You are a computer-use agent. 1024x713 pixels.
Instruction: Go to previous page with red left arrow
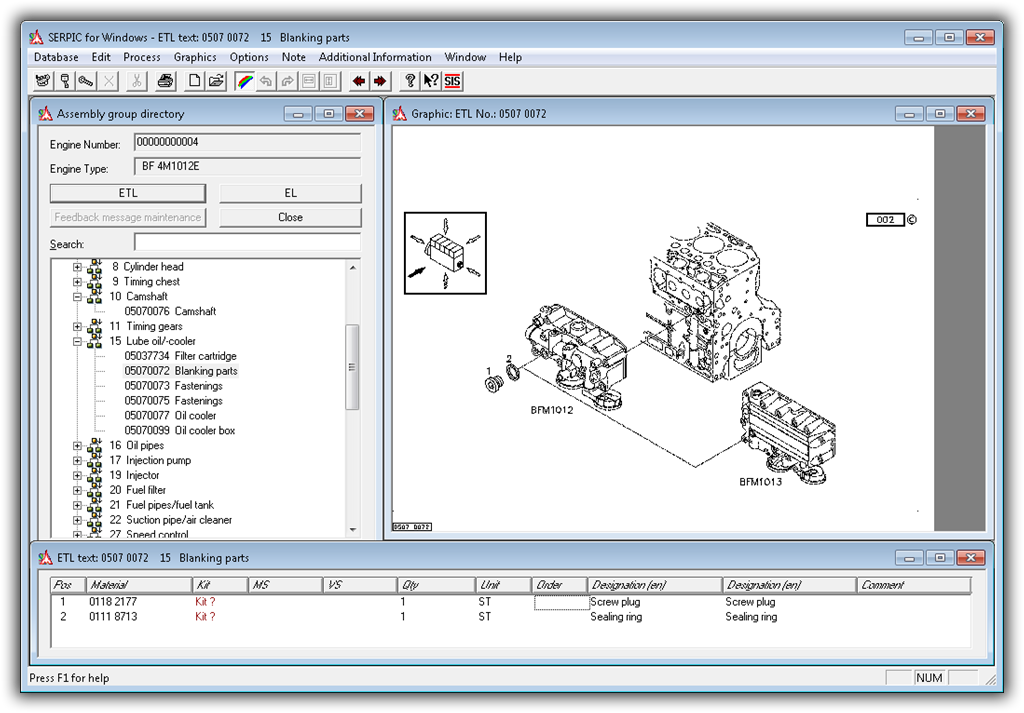[359, 81]
